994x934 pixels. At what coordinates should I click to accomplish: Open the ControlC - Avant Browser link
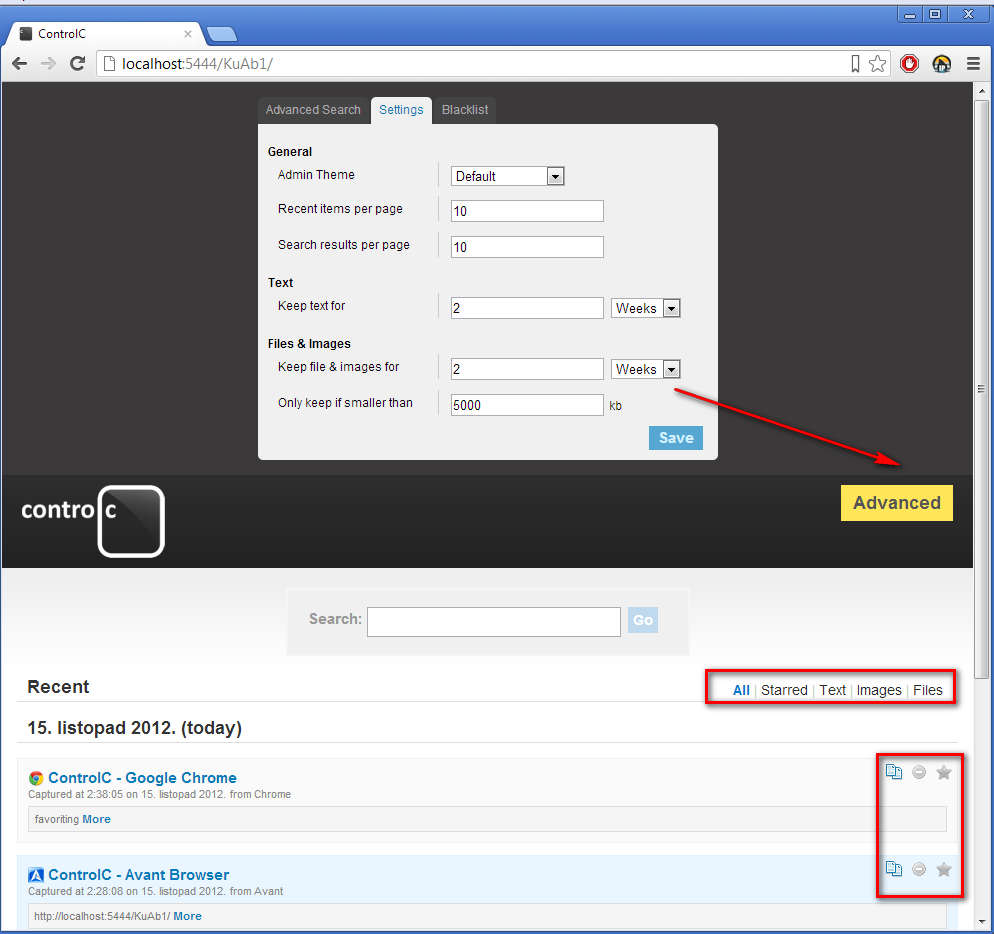[139, 875]
